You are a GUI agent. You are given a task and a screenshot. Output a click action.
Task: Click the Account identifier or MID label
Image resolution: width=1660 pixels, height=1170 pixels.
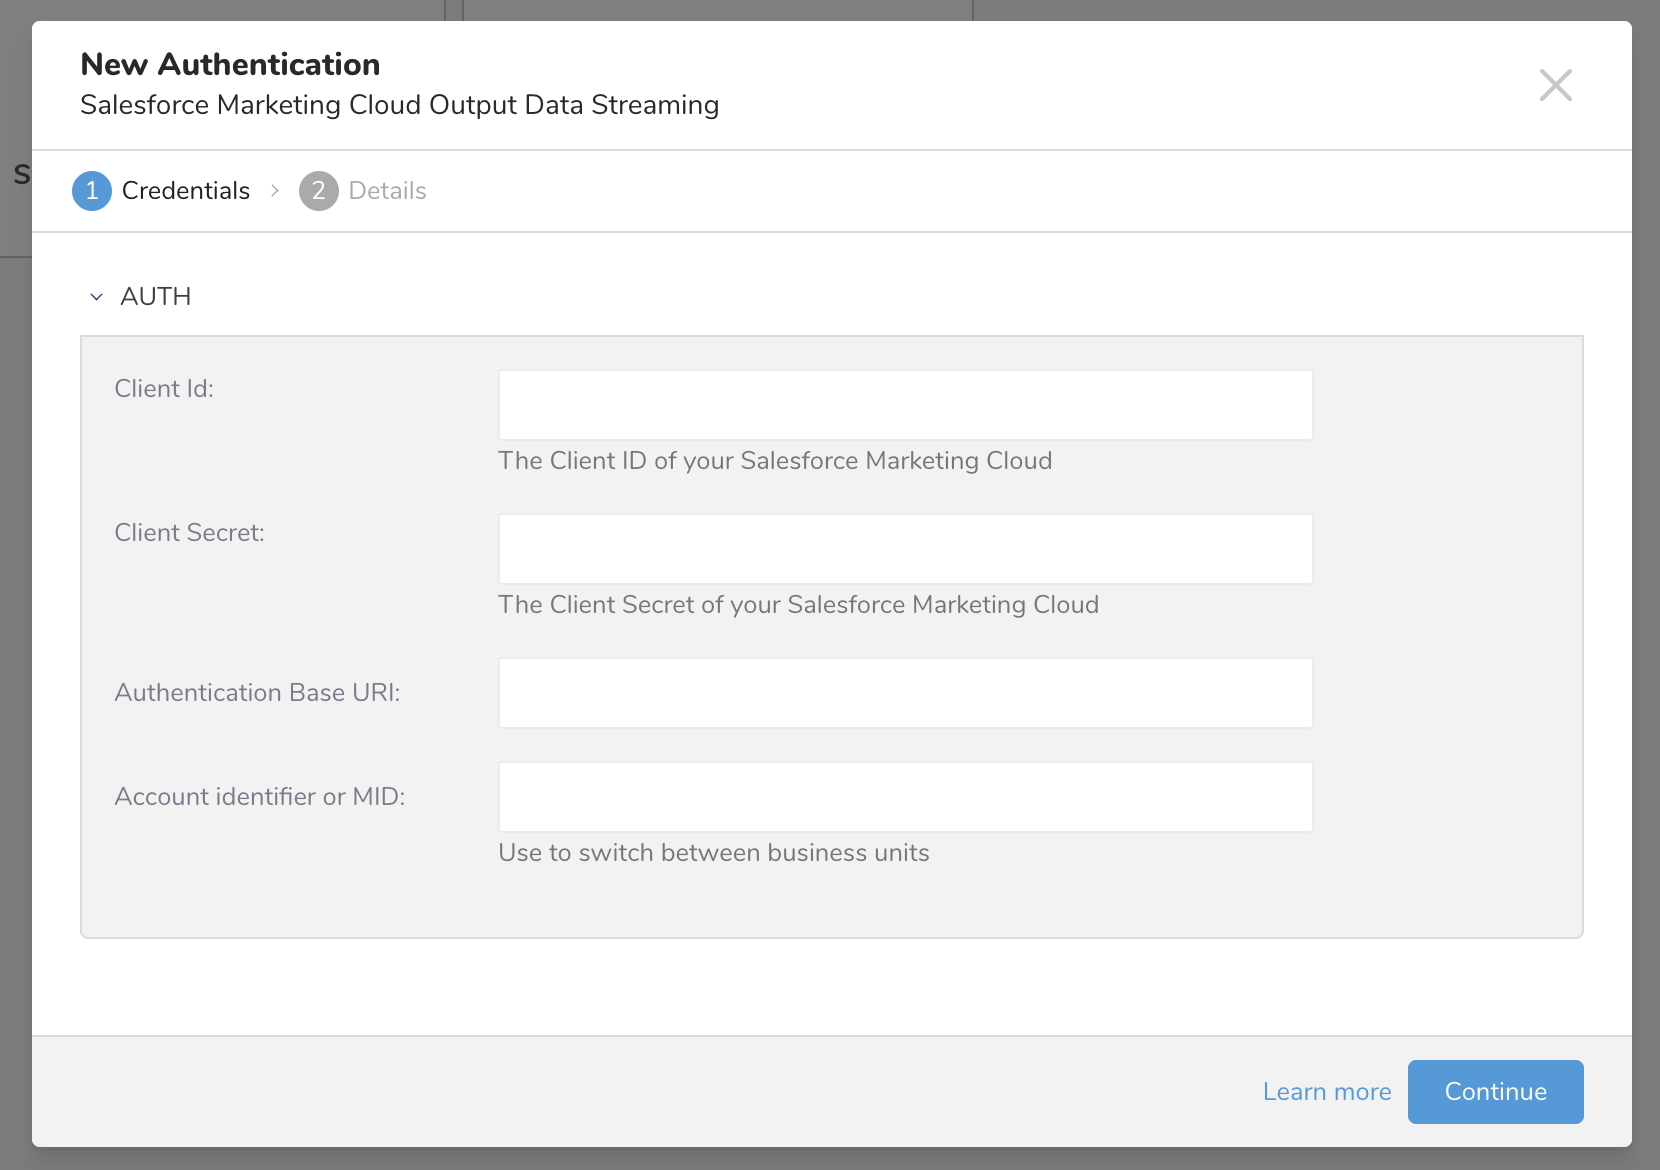tap(260, 797)
